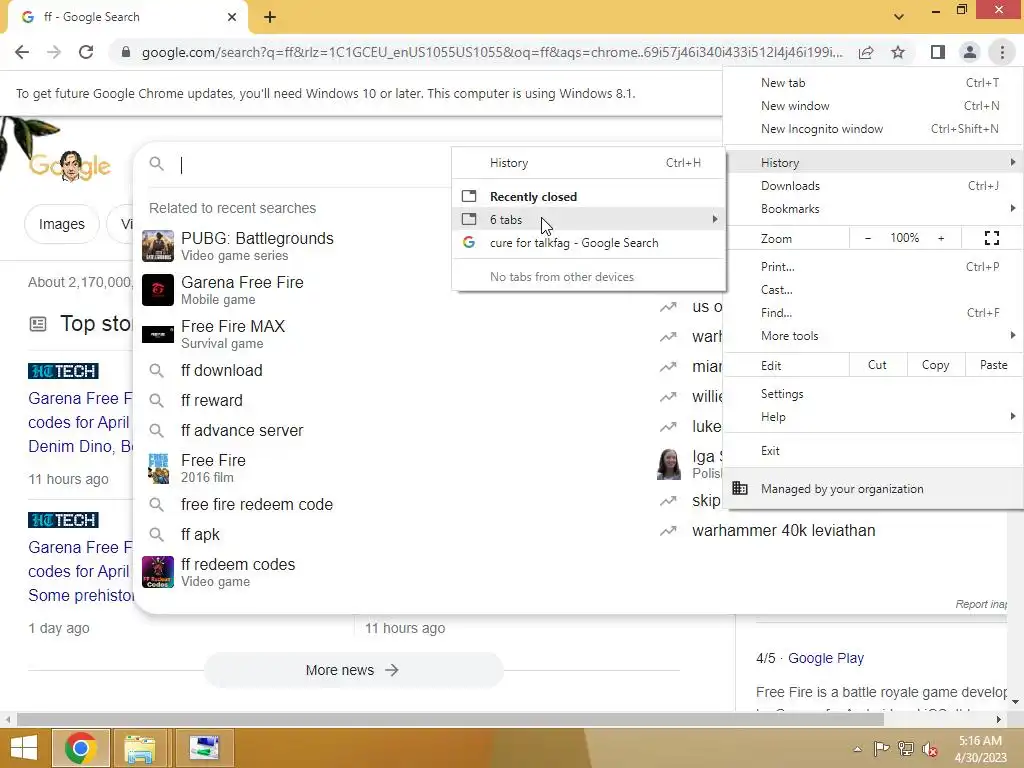Click Chrome icon in the taskbar
The image size is (1024, 768).
(x=80, y=748)
